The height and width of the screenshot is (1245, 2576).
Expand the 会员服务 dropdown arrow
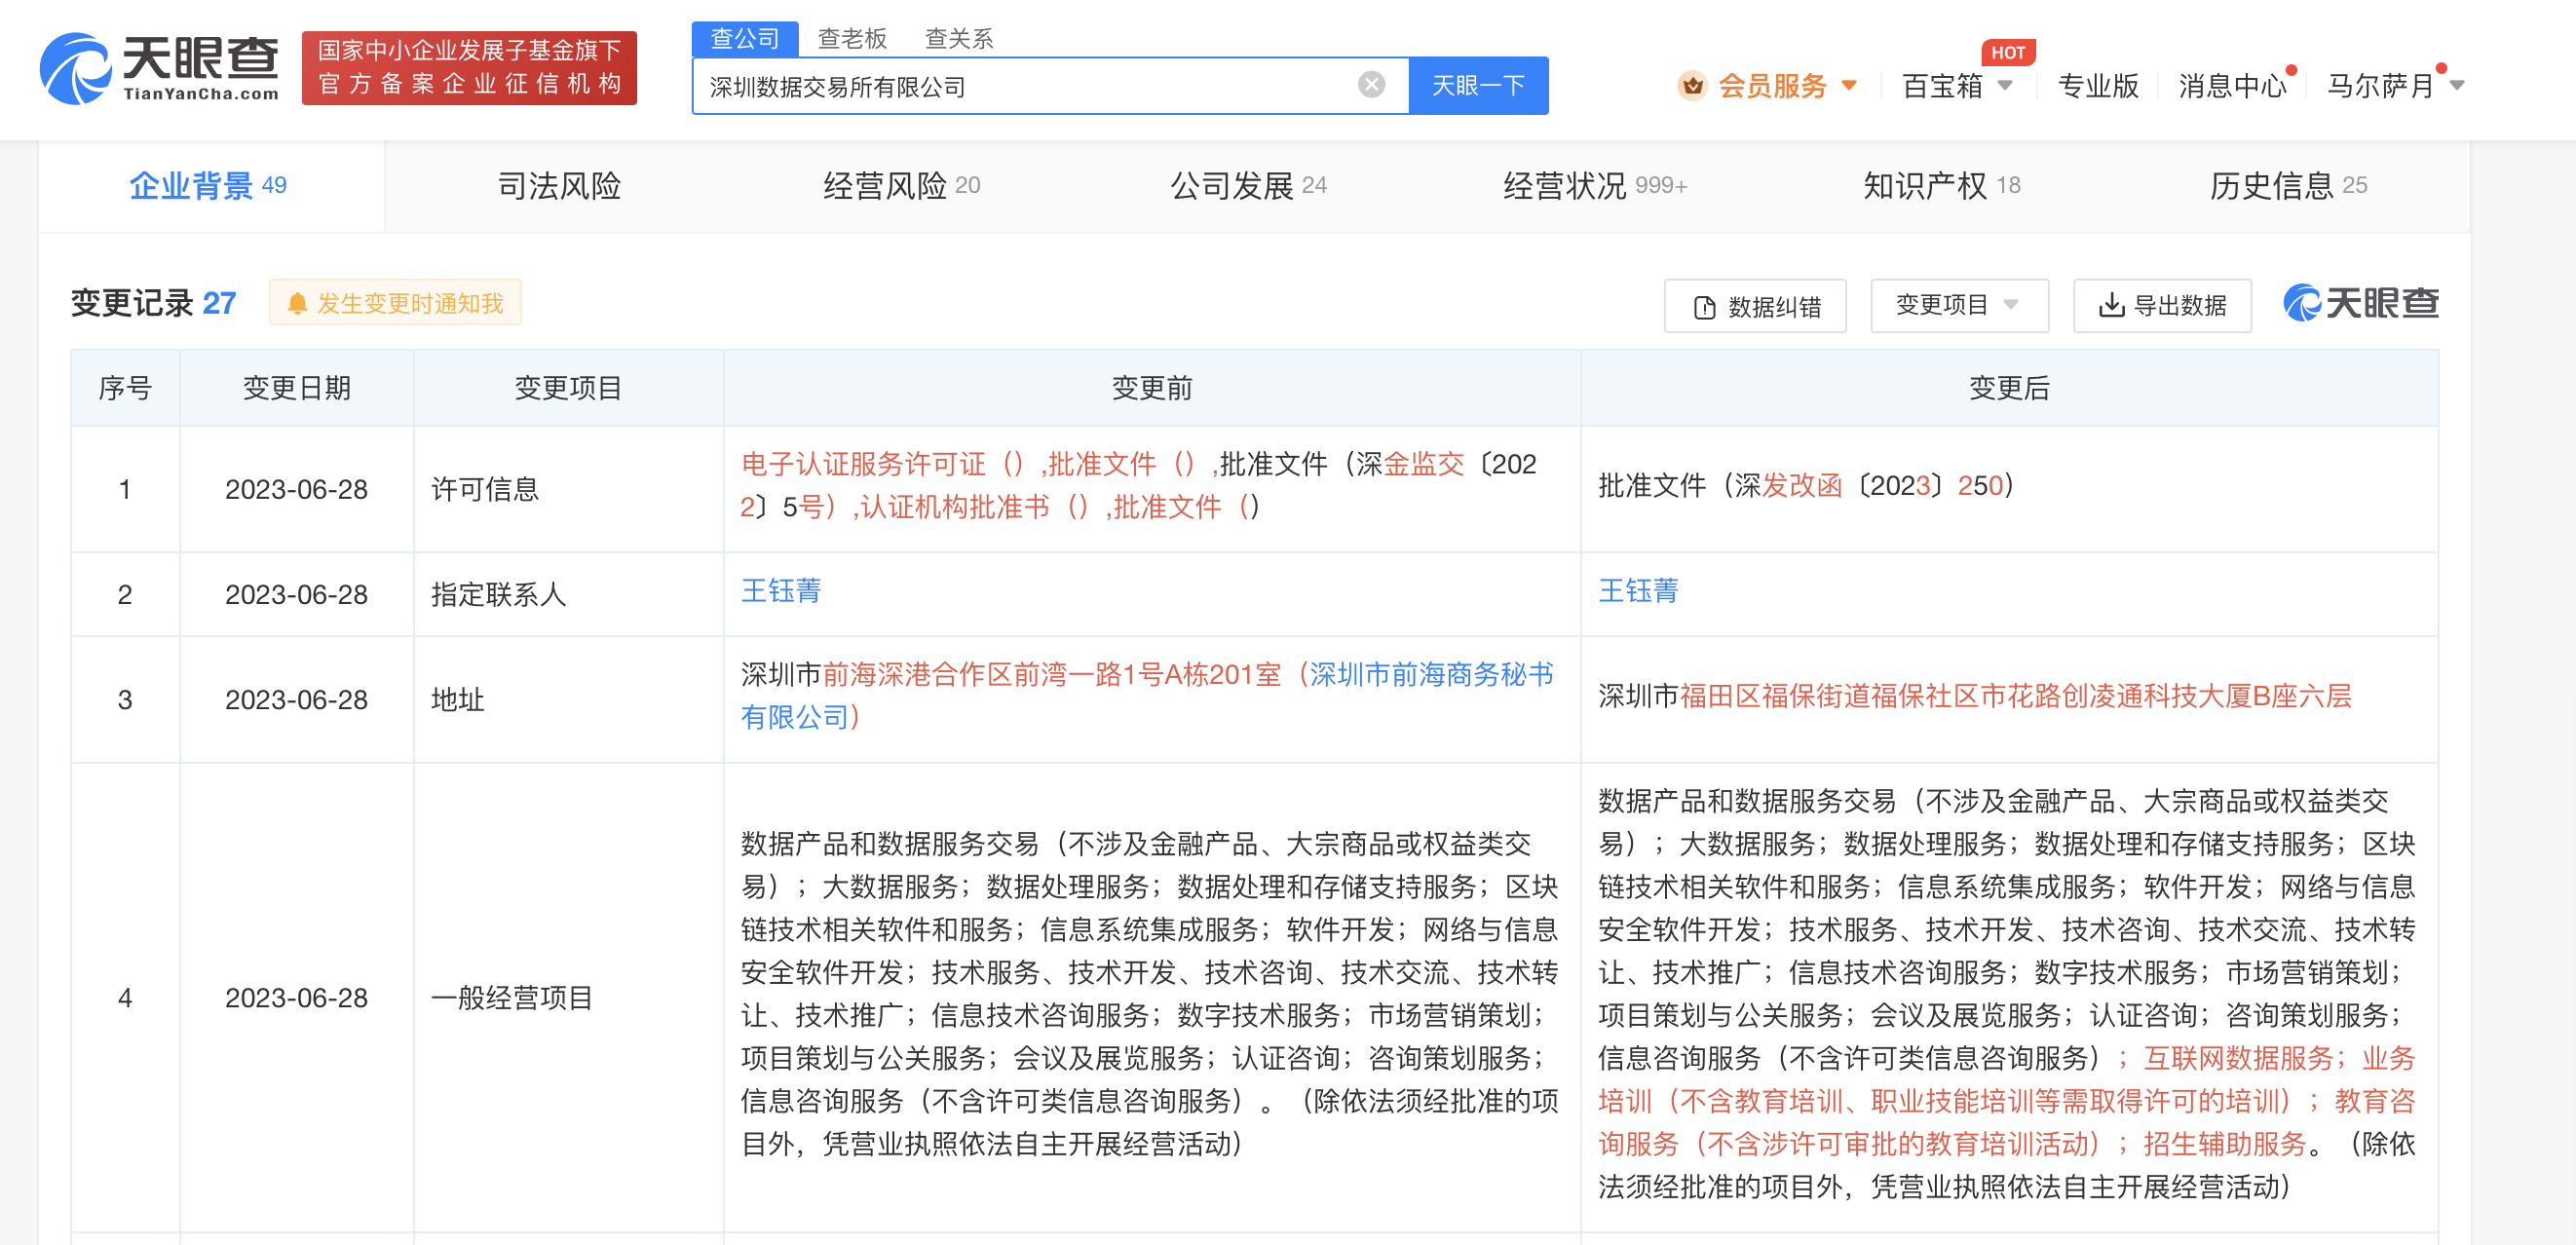(x=1849, y=85)
